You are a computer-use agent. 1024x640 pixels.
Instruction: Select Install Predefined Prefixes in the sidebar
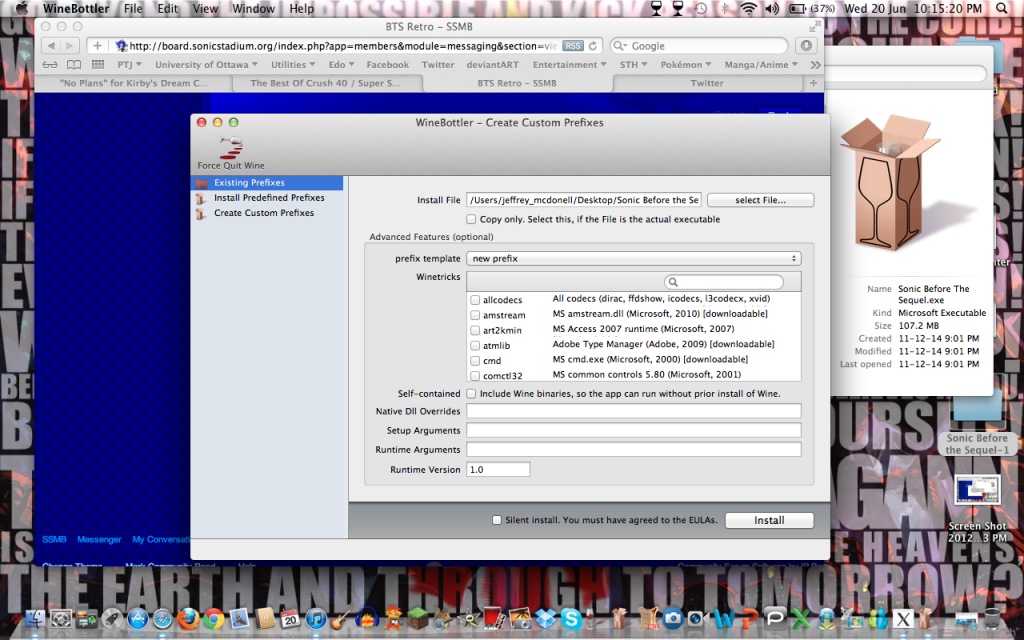coord(267,198)
